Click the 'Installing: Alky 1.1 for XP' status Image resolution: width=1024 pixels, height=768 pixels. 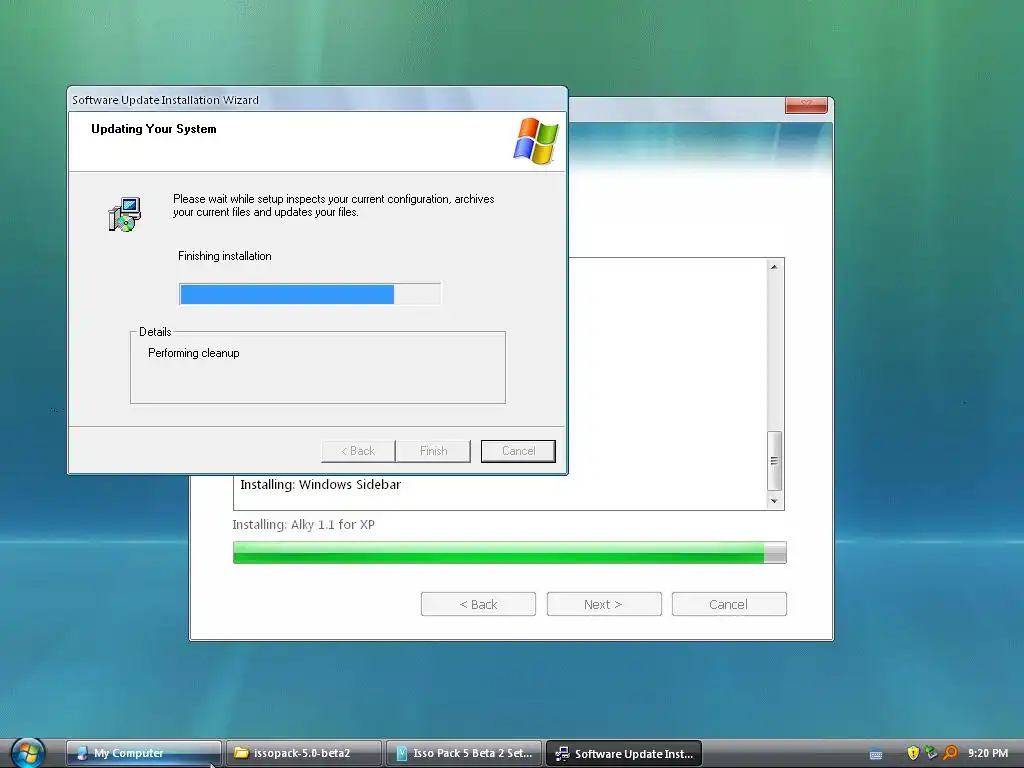[304, 524]
